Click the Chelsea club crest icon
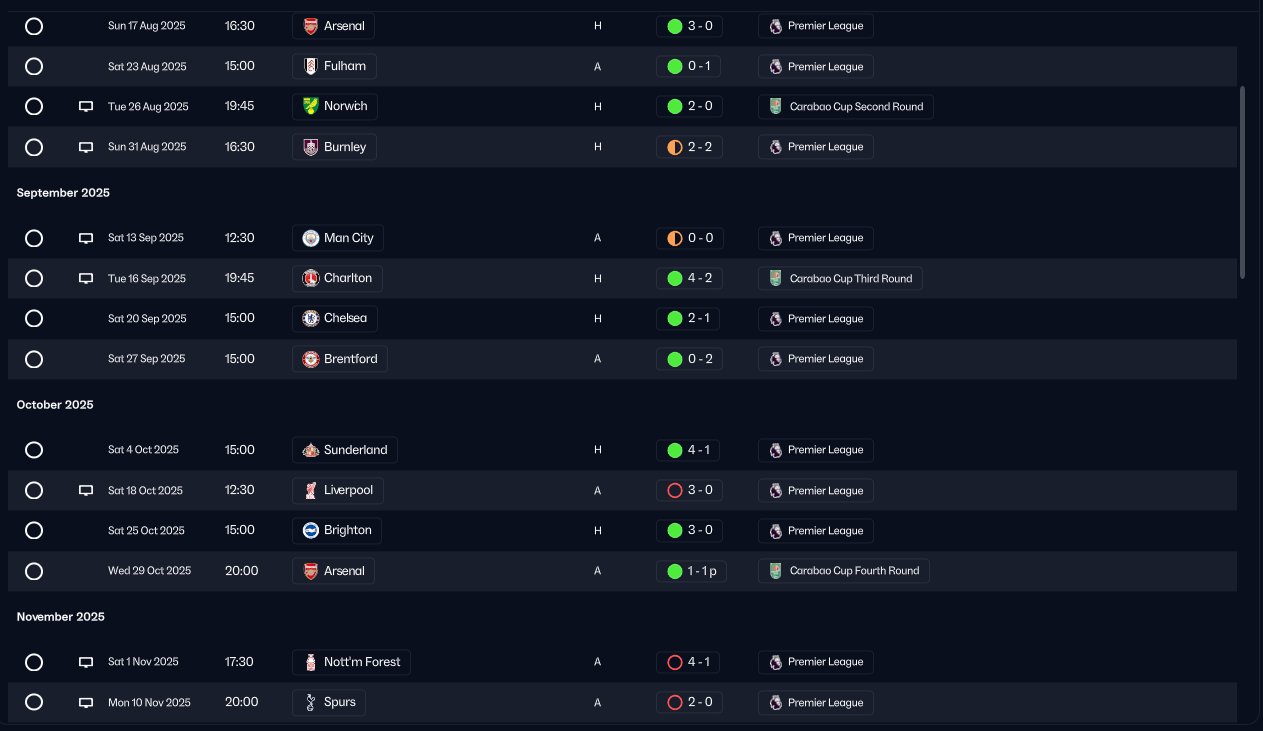This screenshot has width=1263, height=731. coord(310,319)
